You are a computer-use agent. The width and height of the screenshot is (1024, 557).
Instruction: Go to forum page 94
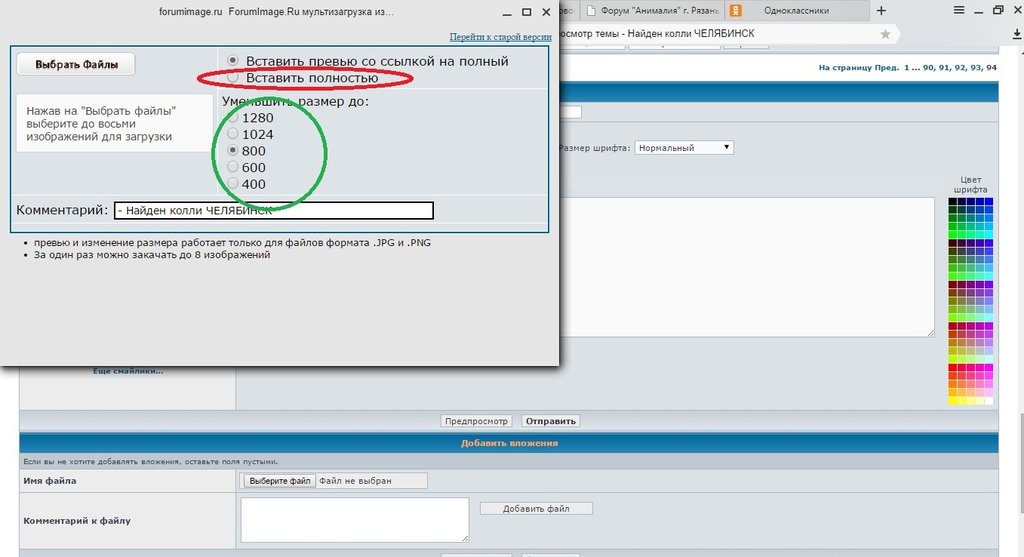tap(991, 67)
